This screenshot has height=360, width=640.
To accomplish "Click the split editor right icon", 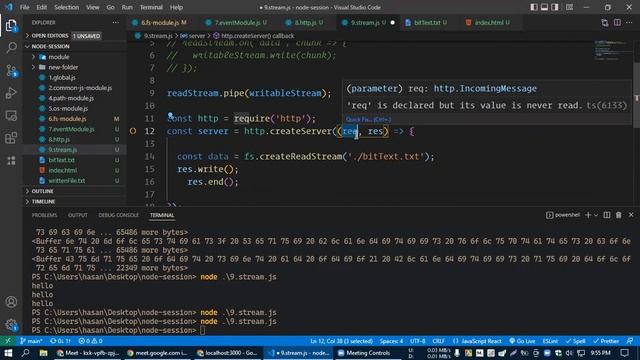I will pyautogui.click(x=617, y=22).
